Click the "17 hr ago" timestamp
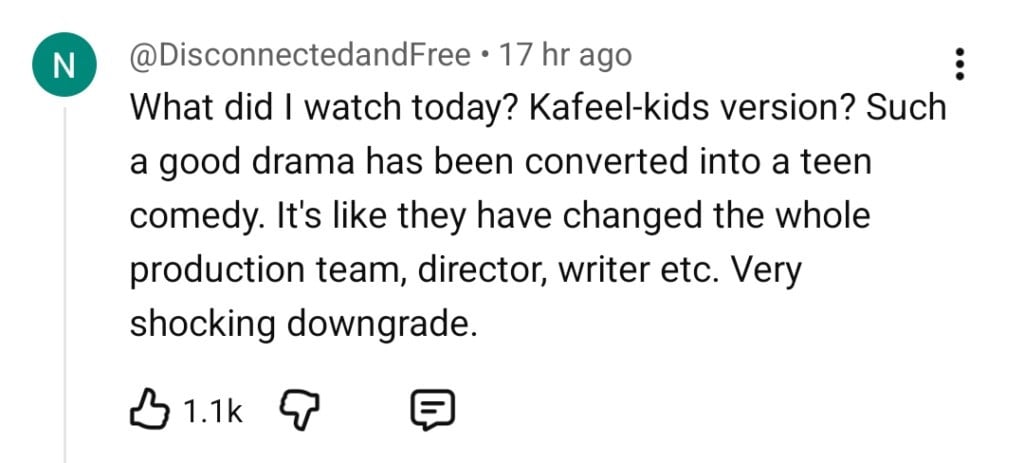The image size is (1024, 463). (566, 55)
